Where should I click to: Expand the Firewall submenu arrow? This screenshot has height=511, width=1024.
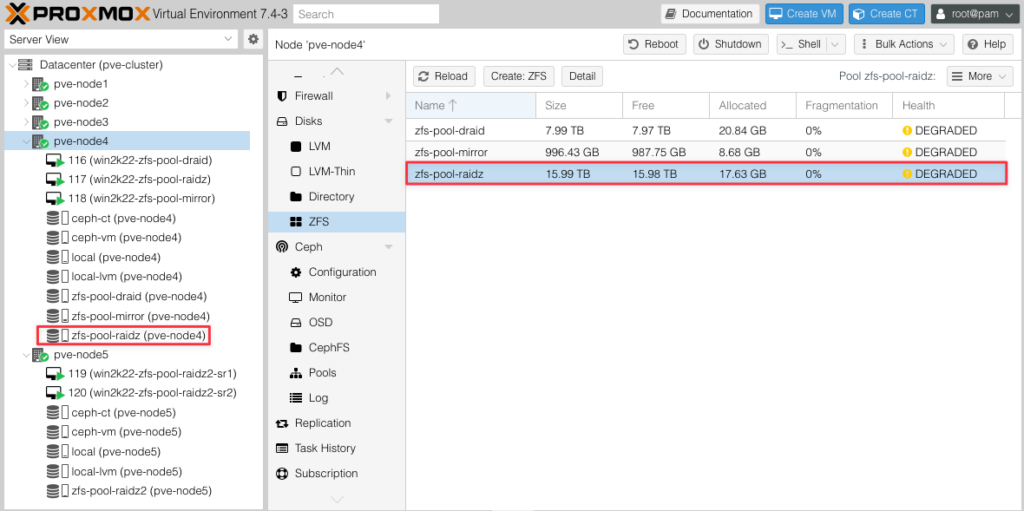(x=389, y=96)
